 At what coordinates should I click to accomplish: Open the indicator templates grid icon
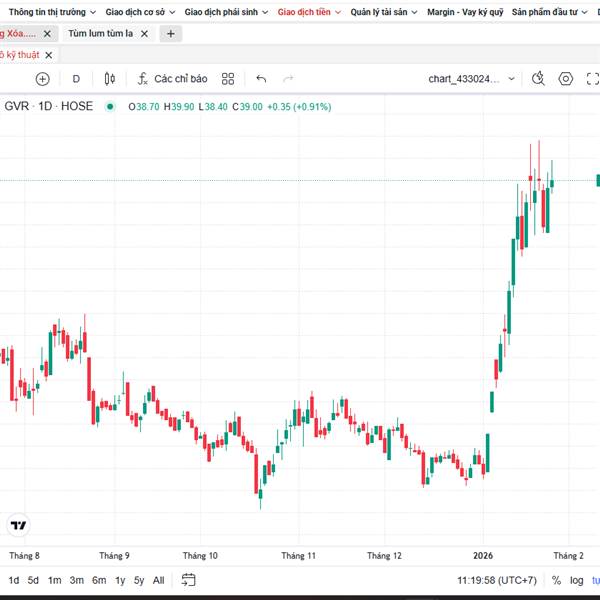(228, 79)
